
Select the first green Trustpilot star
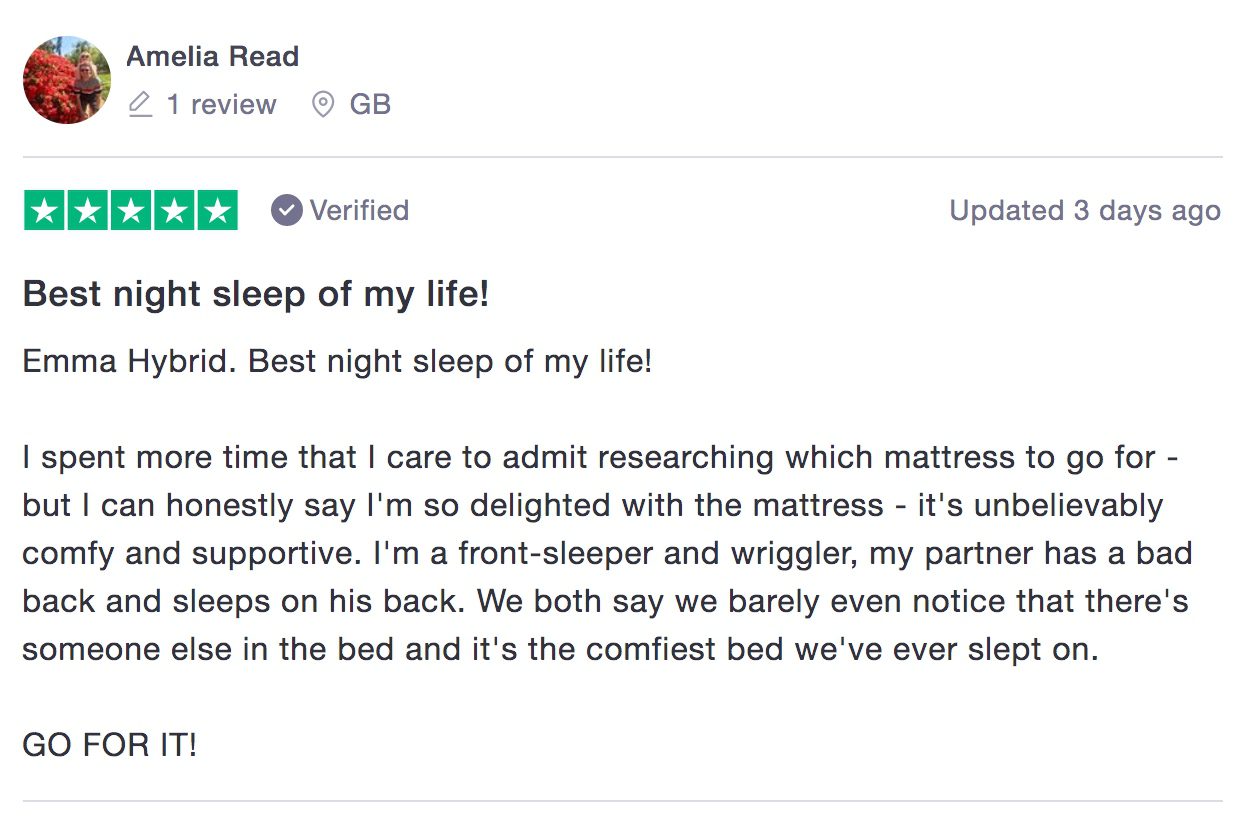point(44,210)
